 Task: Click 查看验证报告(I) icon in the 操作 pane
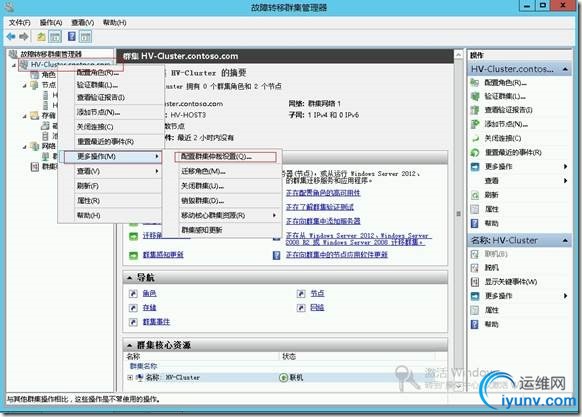[x=475, y=110]
